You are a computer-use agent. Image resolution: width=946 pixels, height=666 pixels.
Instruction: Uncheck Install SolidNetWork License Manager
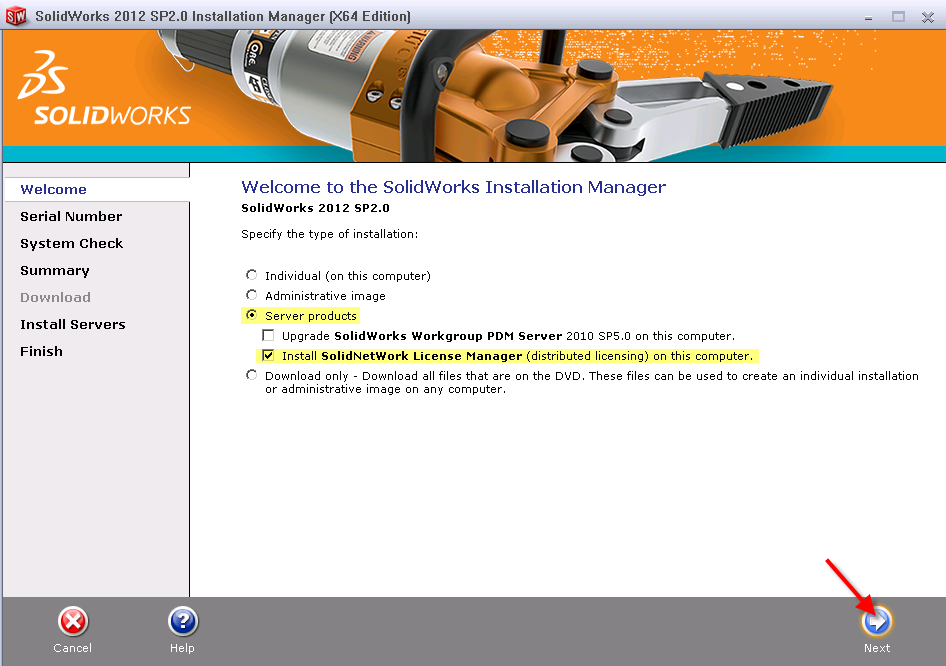point(268,356)
